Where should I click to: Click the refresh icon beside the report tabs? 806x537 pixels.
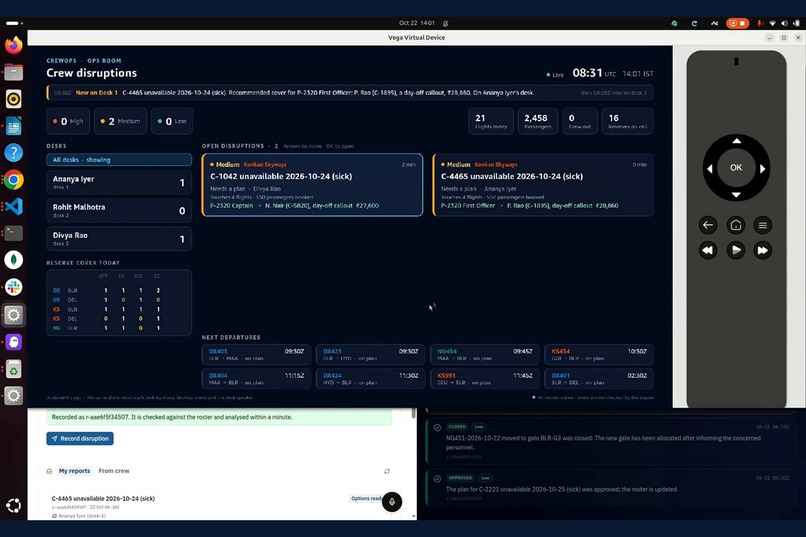(387, 471)
